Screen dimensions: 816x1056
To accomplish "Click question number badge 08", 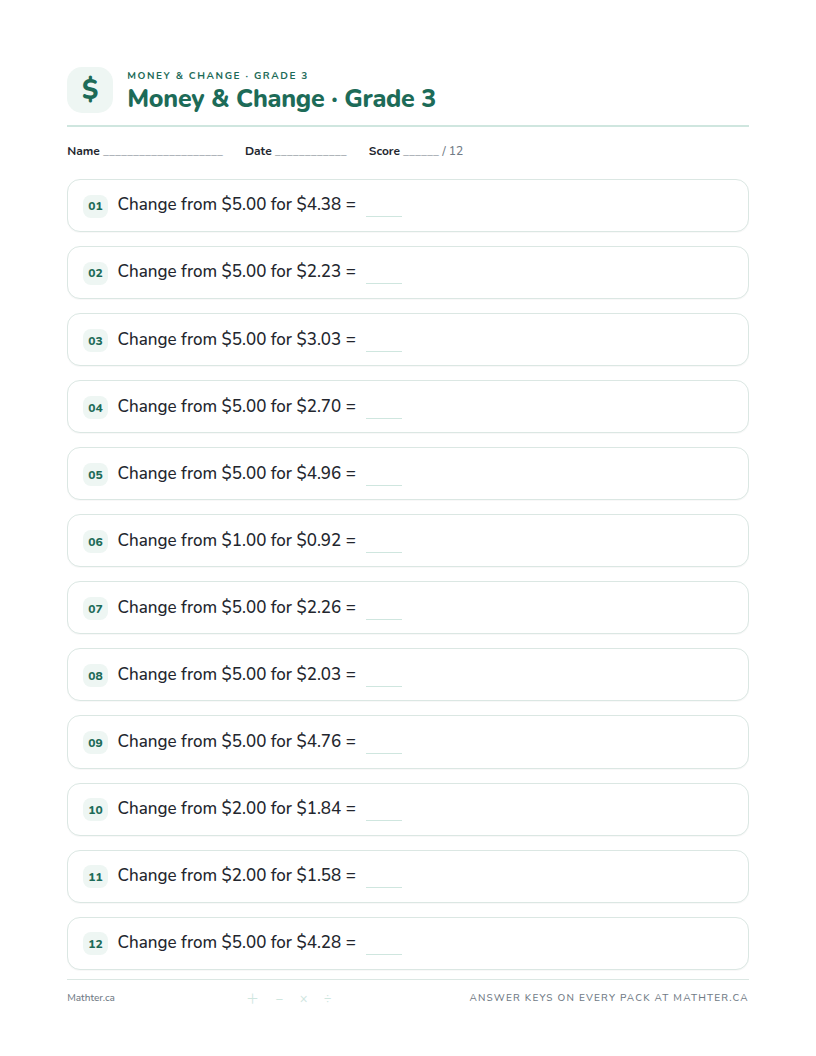I will click(x=96, y=675).
